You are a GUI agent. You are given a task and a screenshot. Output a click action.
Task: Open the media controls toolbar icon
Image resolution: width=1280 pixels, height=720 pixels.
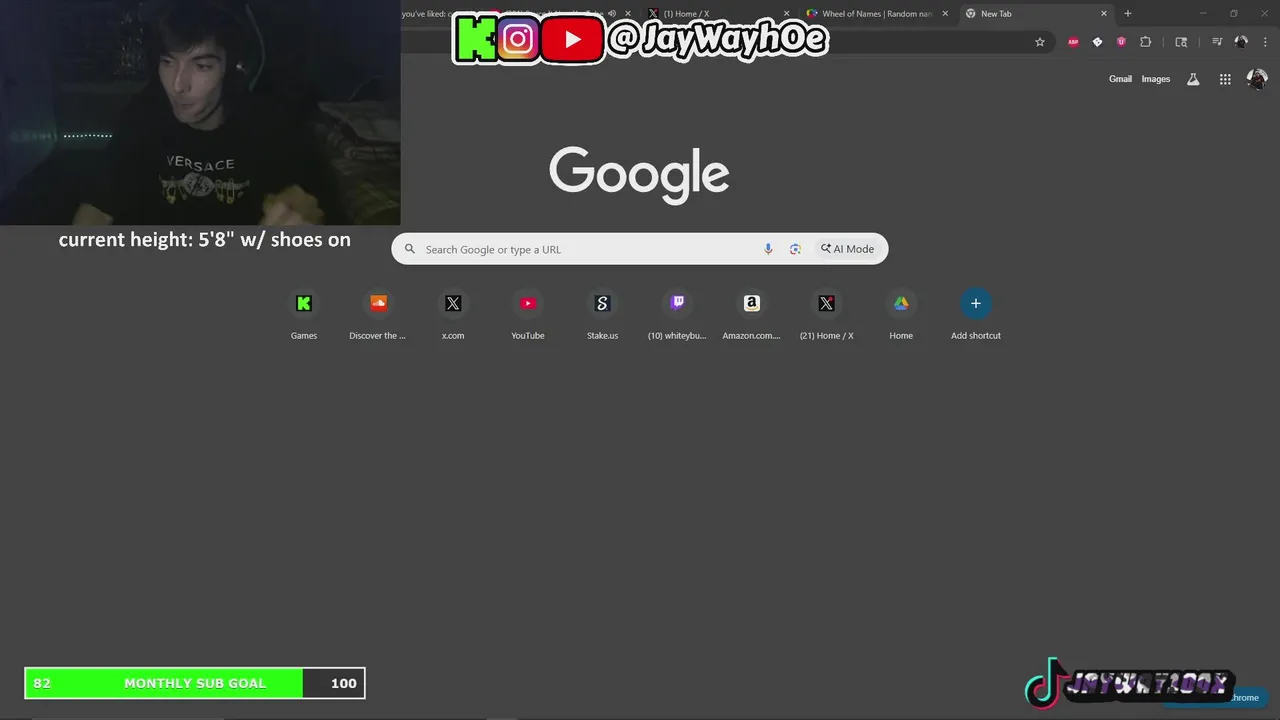coord(1217,42)
